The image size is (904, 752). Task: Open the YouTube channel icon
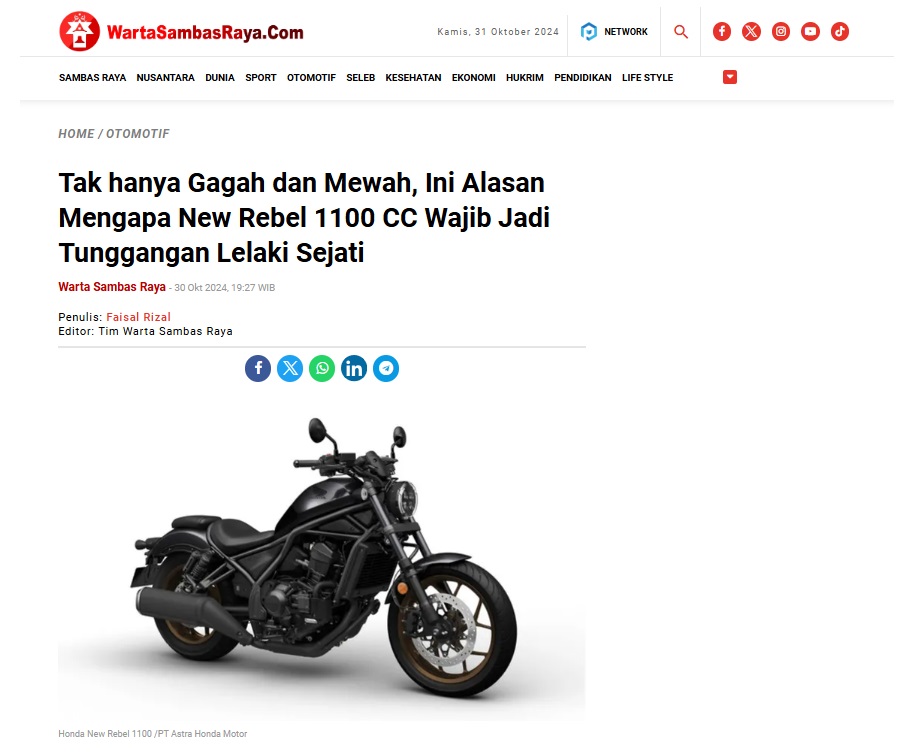(x=810, y=31)
